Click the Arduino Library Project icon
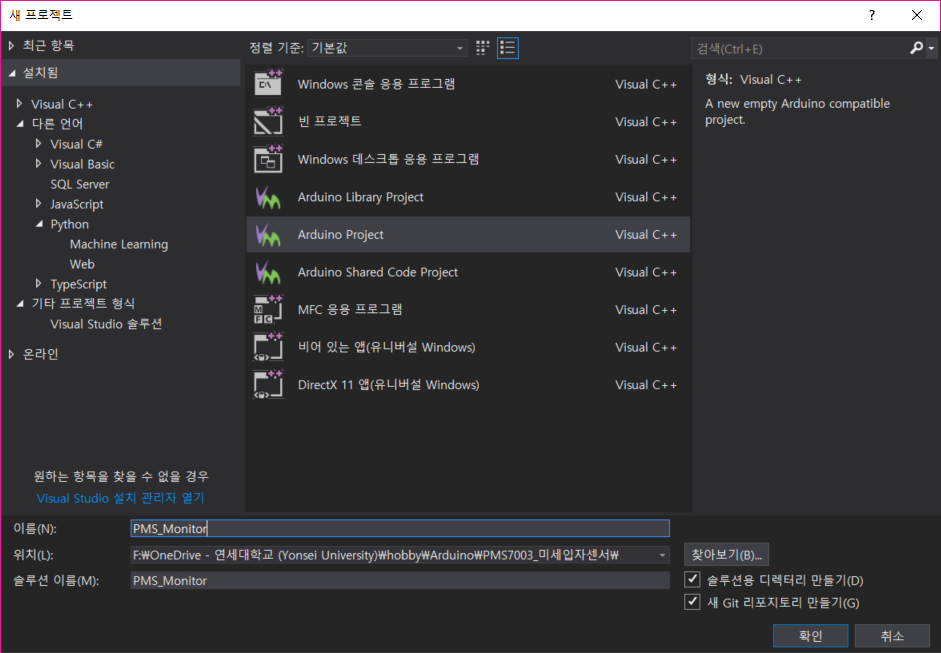 [268, 197]
